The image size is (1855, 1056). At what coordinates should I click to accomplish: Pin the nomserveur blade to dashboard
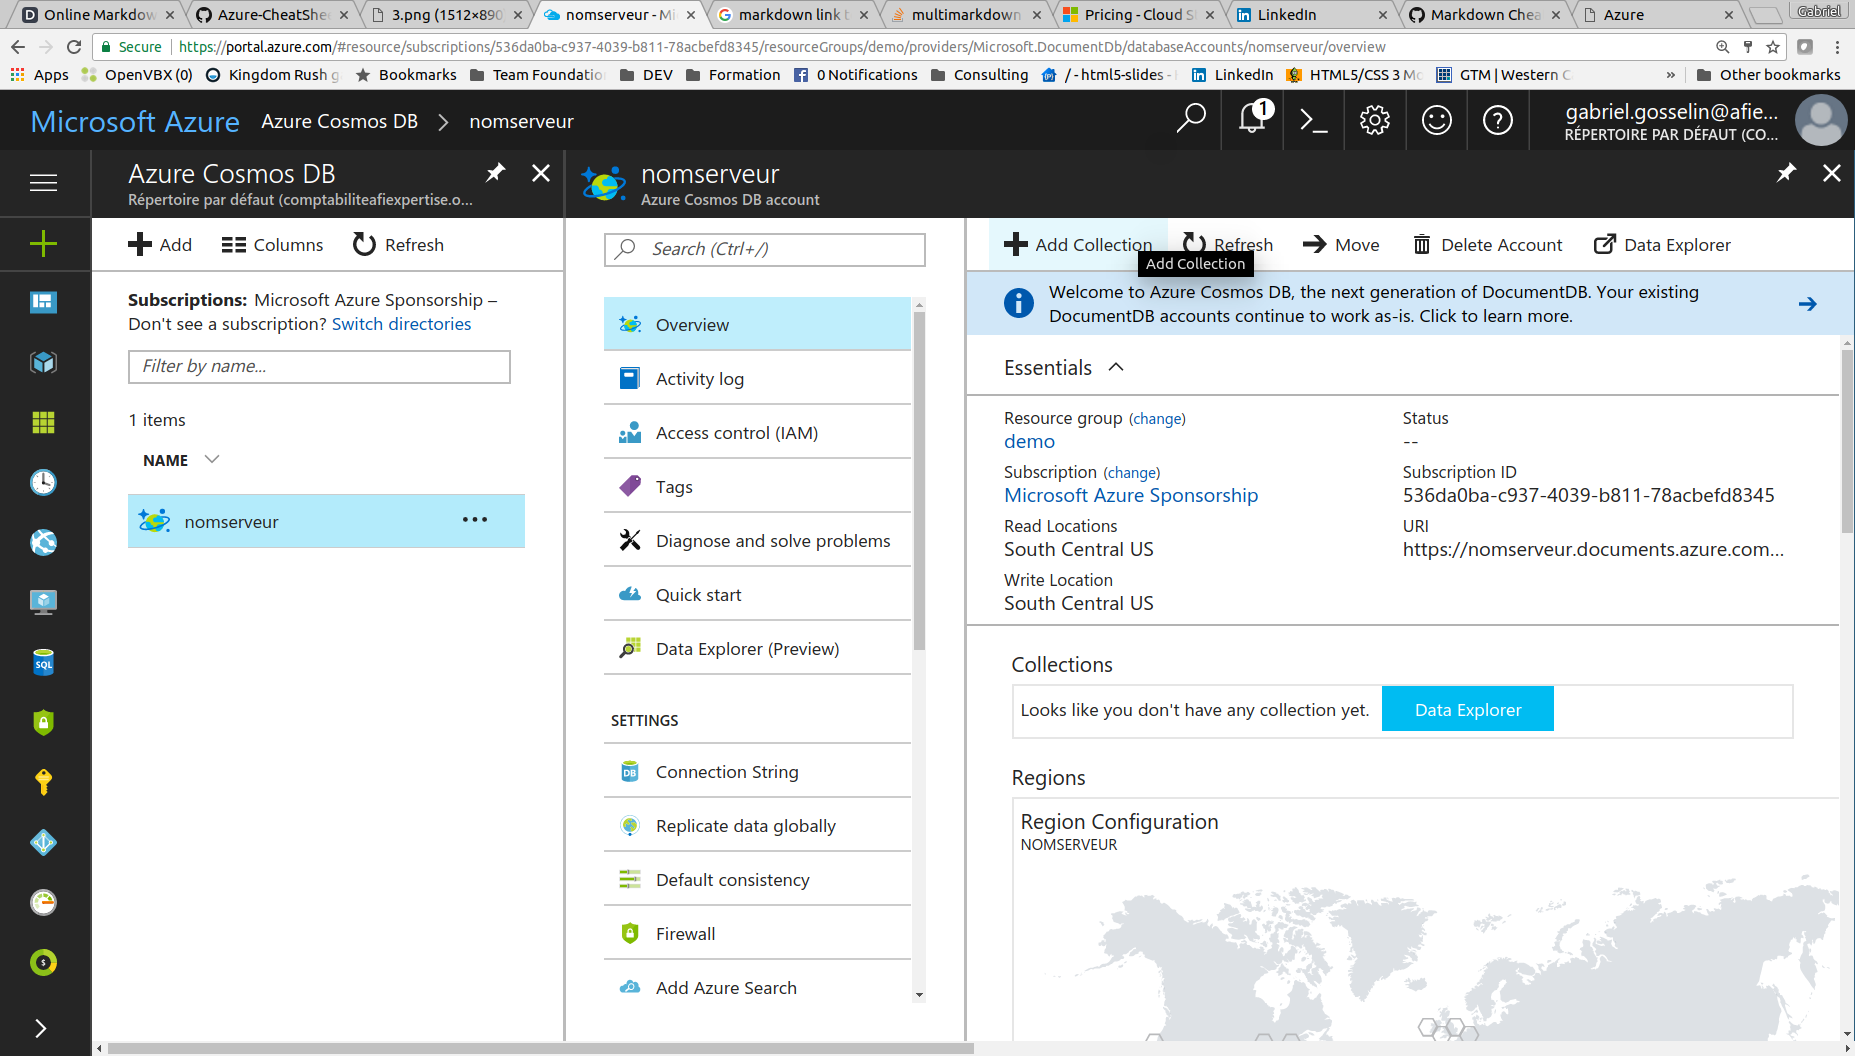point(1786,173)
